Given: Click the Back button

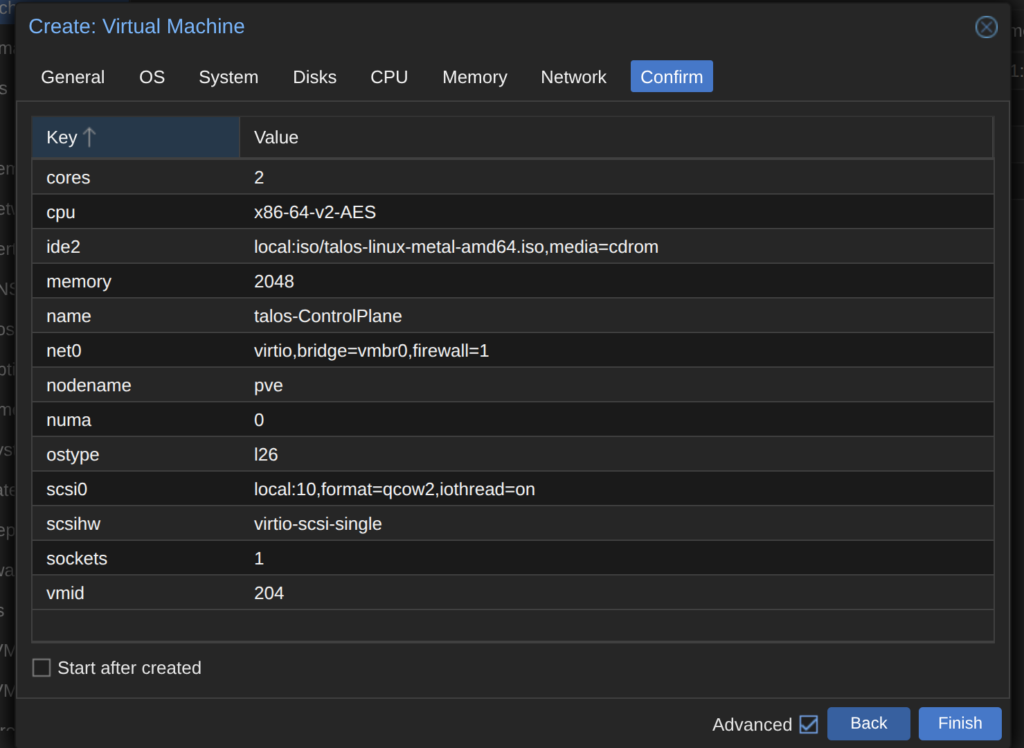Looking at the screenshot, I should click(x=868, y=723).
